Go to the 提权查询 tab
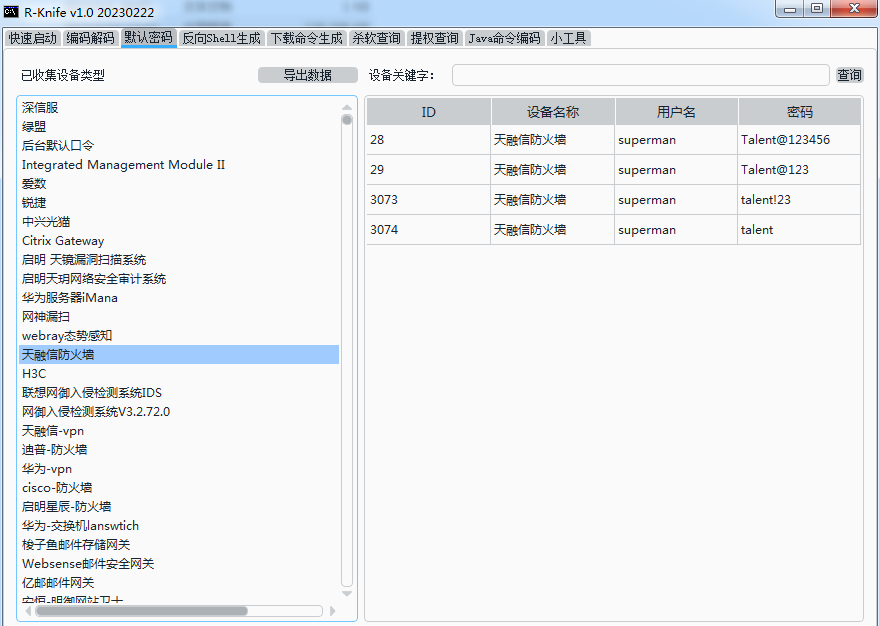The image size is (880, 626). pyautogui.click(x=434, y=38)
